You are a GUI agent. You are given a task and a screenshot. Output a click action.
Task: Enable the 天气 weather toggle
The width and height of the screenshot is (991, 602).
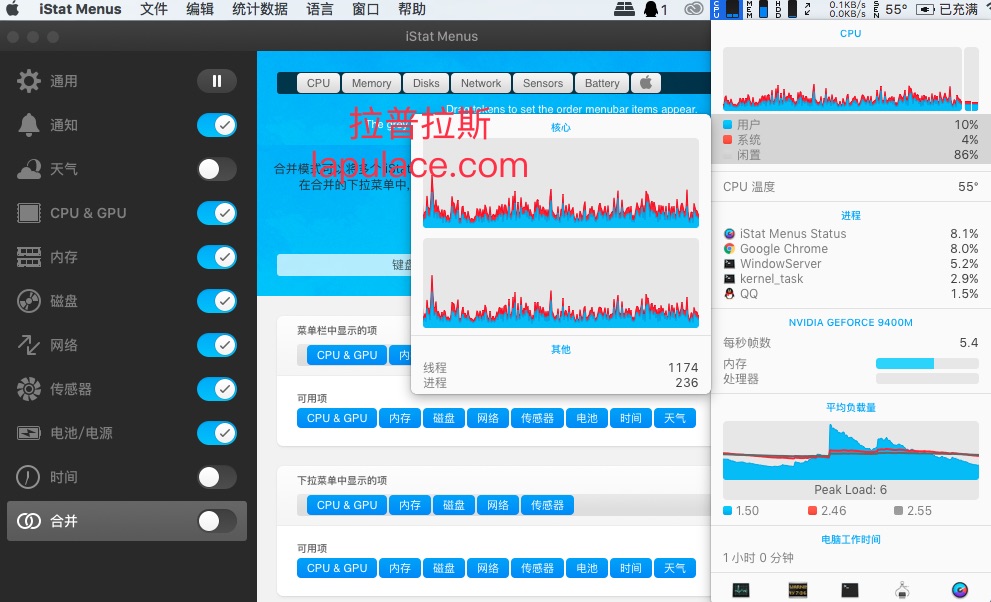tap(217, 169)
